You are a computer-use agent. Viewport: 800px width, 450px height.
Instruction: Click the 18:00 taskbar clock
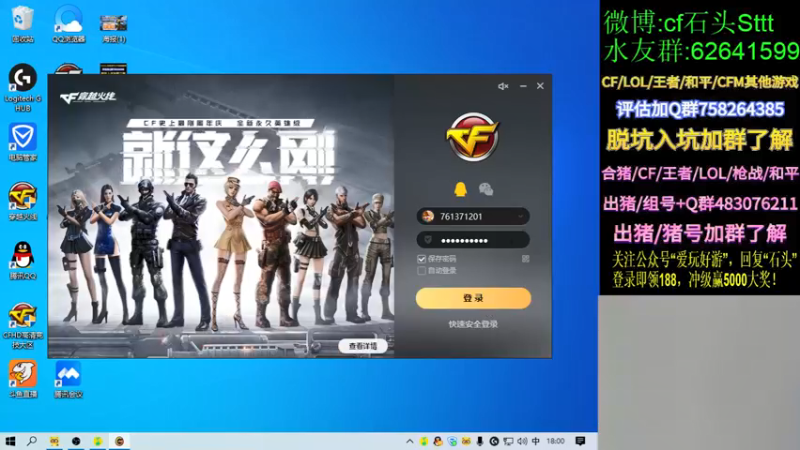click(556, 441)
